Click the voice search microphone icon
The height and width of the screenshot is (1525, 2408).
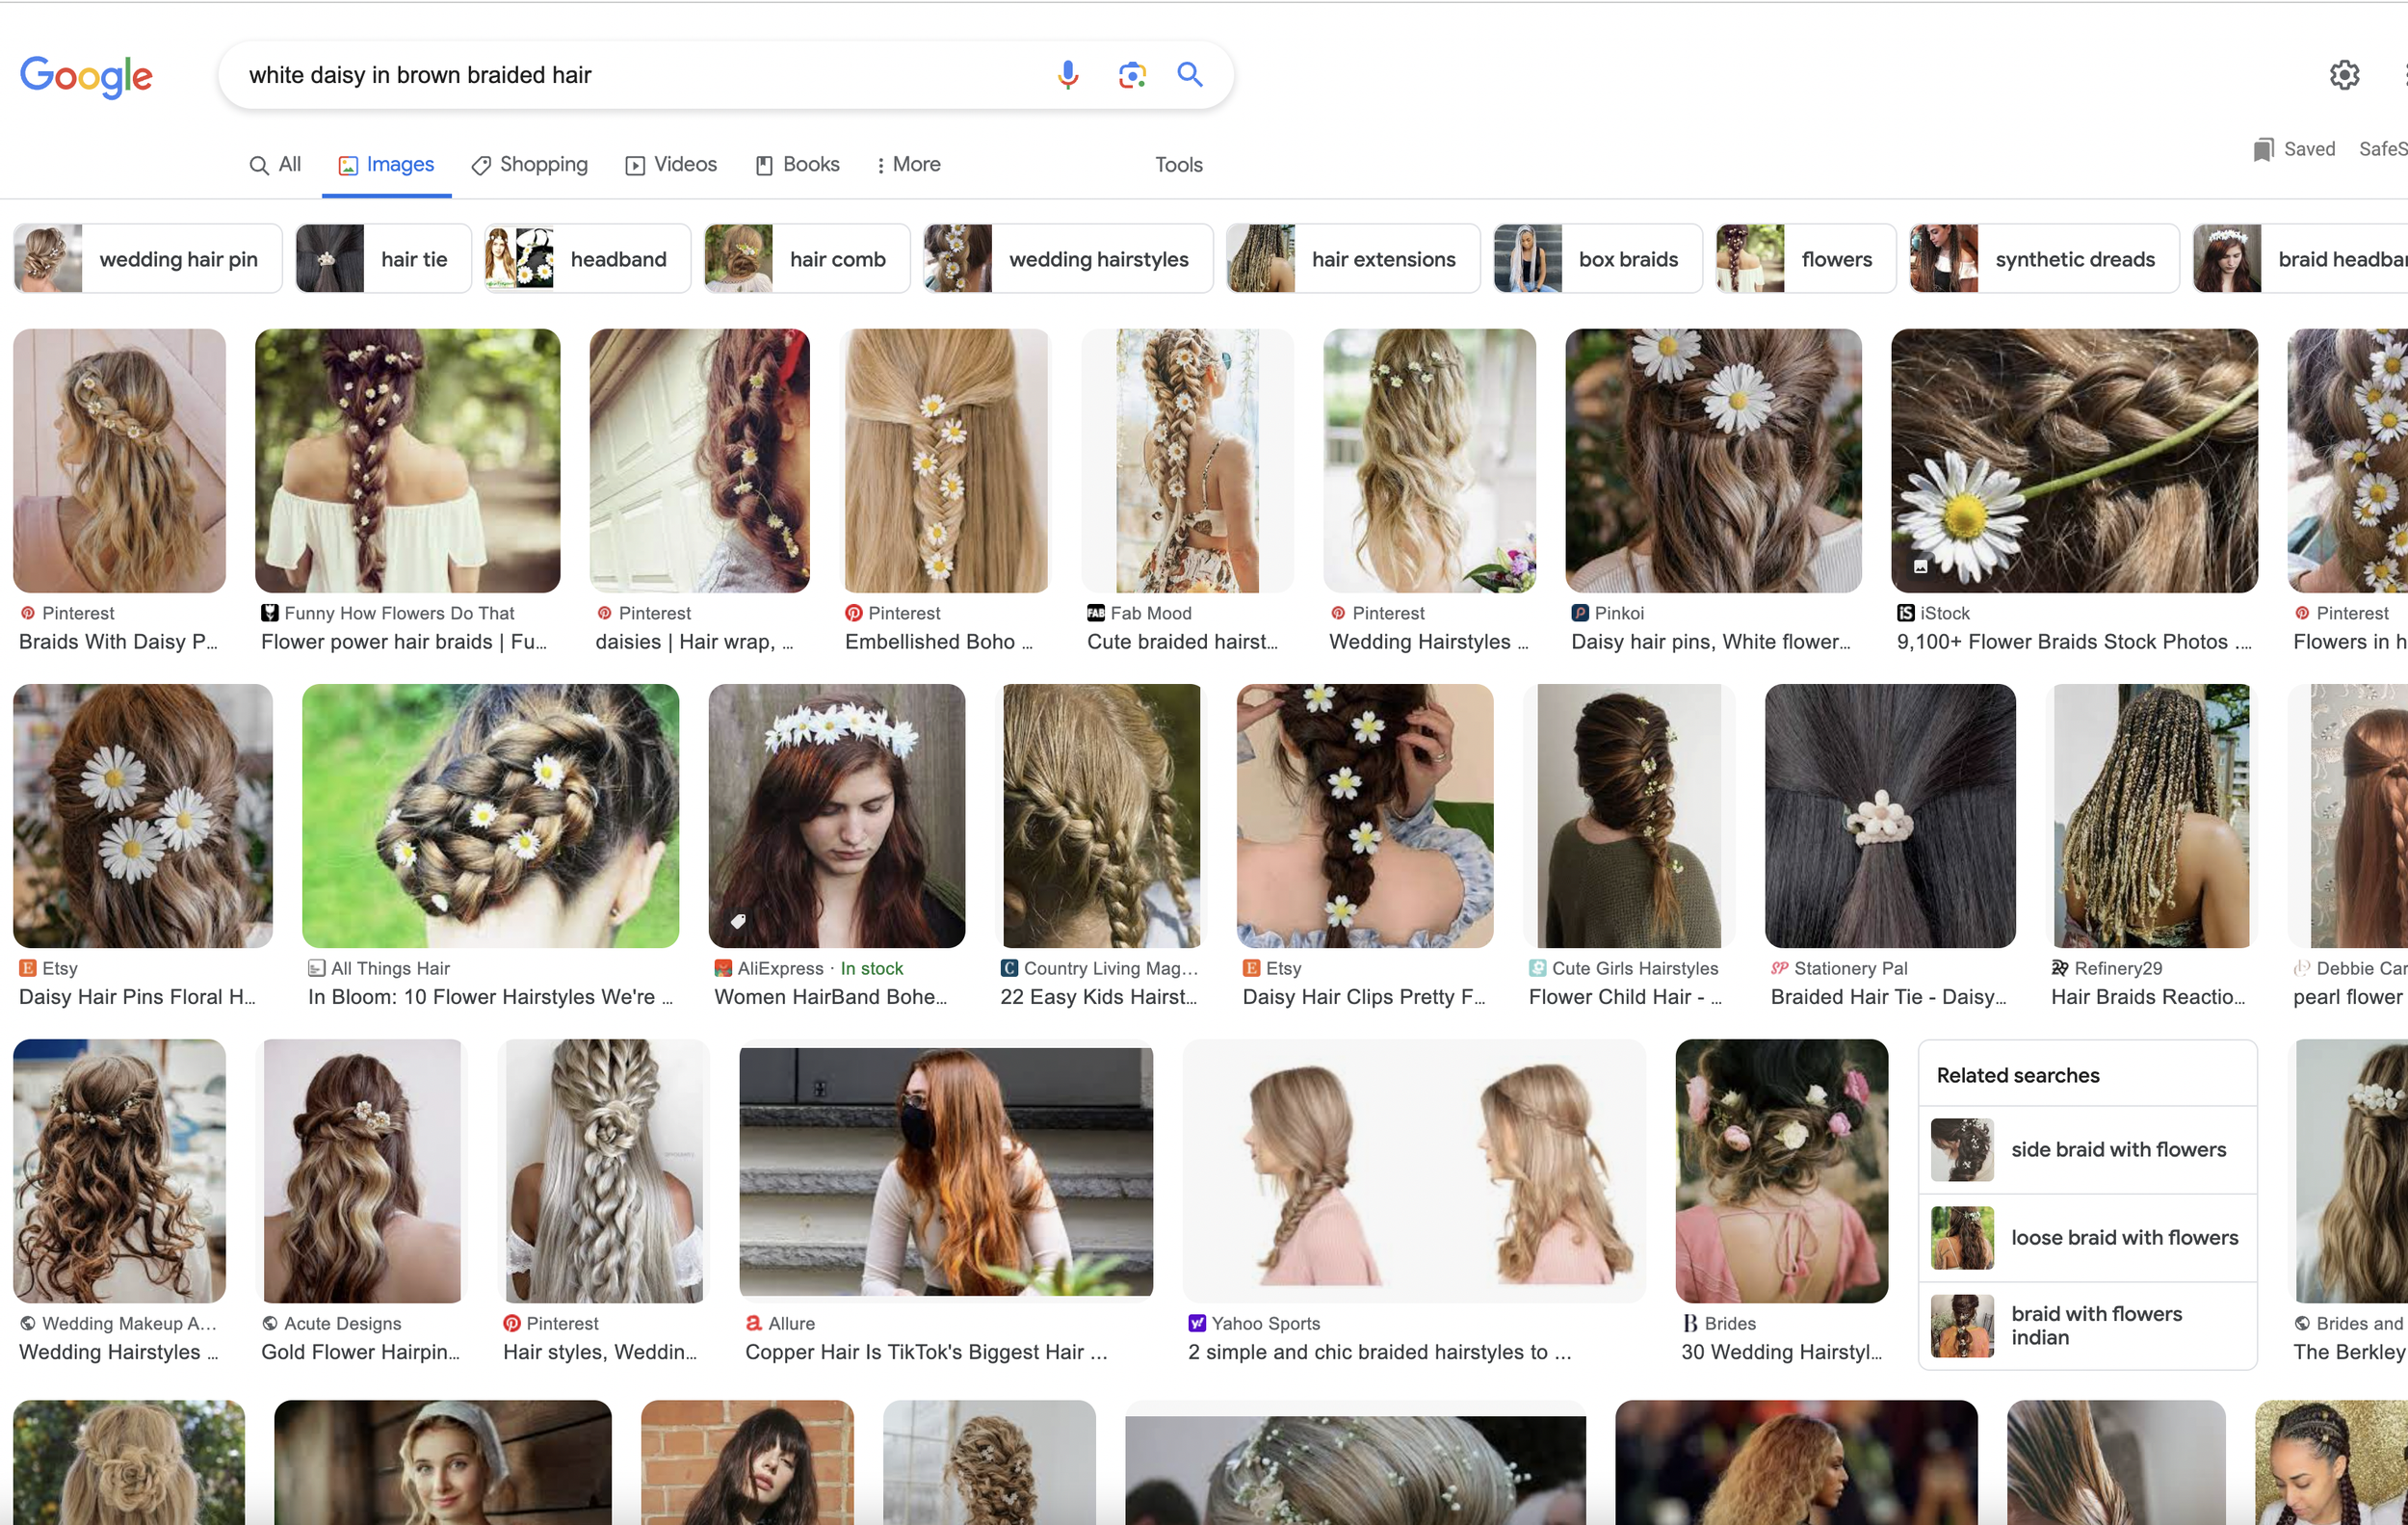1067,75
